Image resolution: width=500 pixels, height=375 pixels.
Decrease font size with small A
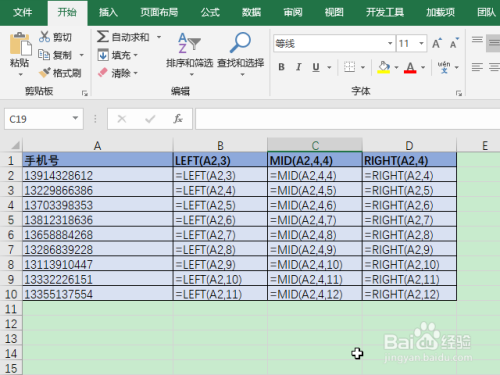(x=454, y=43)
